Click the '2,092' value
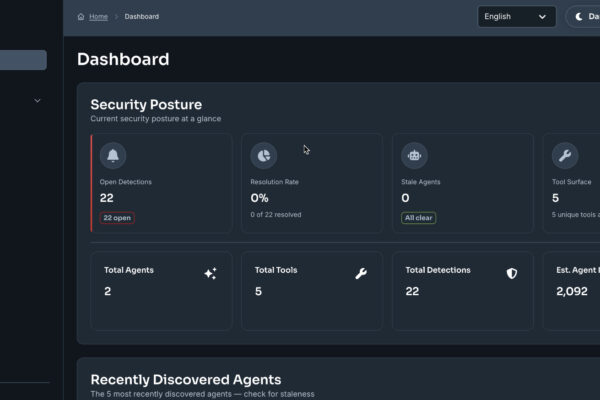The image size is (600, 400). 572,291
